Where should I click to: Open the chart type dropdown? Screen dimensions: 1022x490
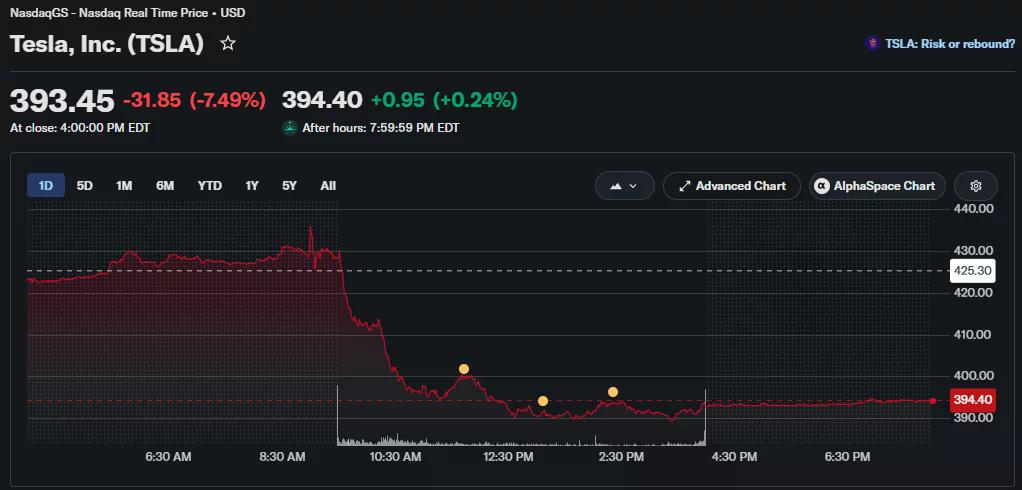click(624, 186)
